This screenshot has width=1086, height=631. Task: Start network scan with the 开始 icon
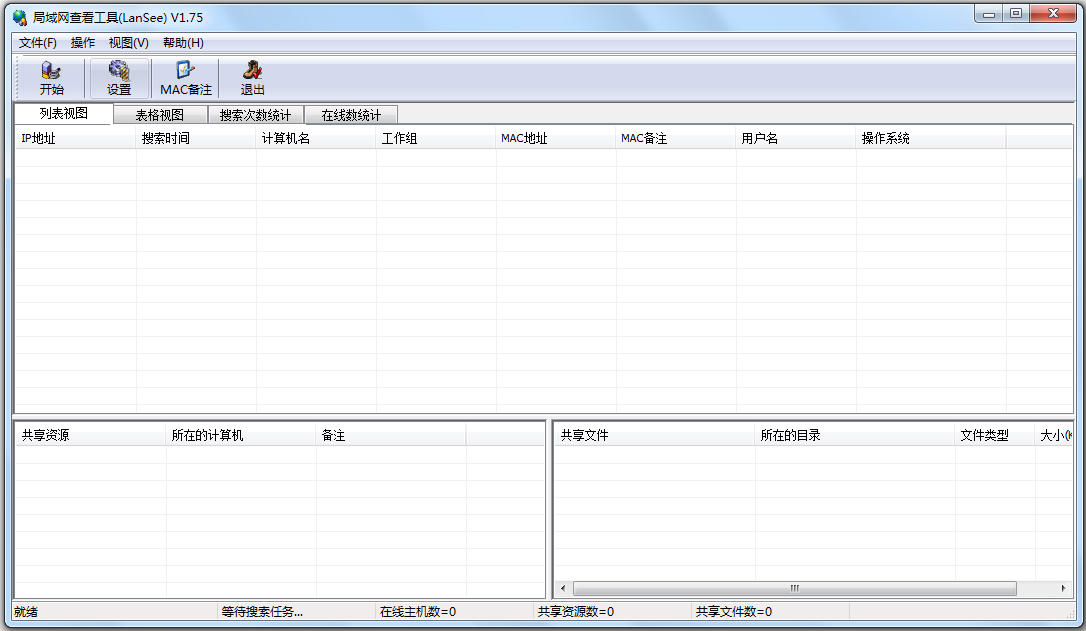(52, 76)
